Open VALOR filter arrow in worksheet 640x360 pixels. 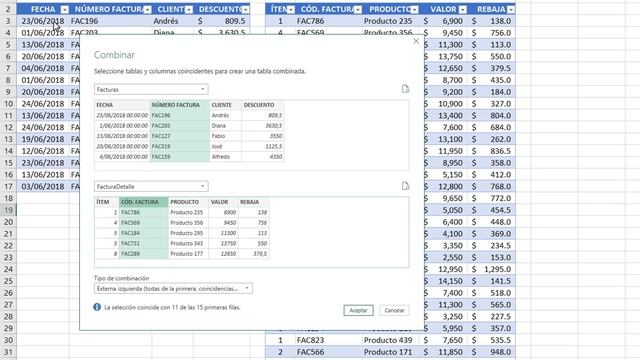[462, 9]
